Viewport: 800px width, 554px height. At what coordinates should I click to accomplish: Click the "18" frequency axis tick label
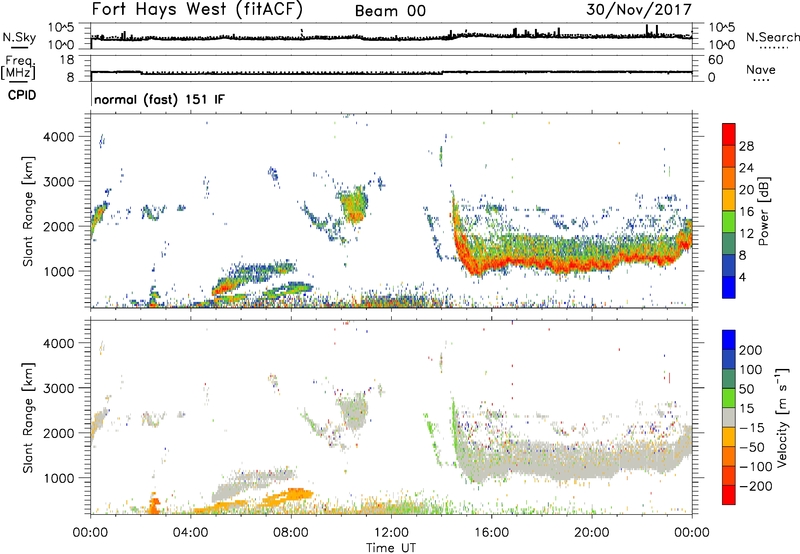tap(67, 60)
